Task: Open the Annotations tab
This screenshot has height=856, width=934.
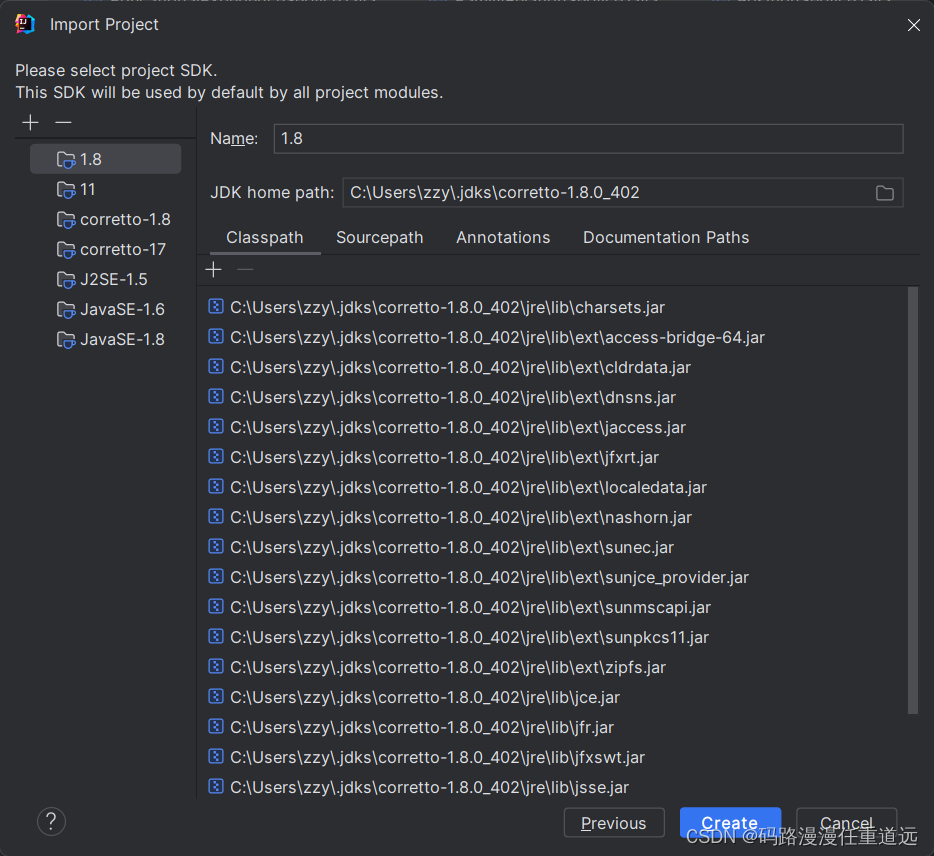Action: pyautogui.click(x=503, y=237)
